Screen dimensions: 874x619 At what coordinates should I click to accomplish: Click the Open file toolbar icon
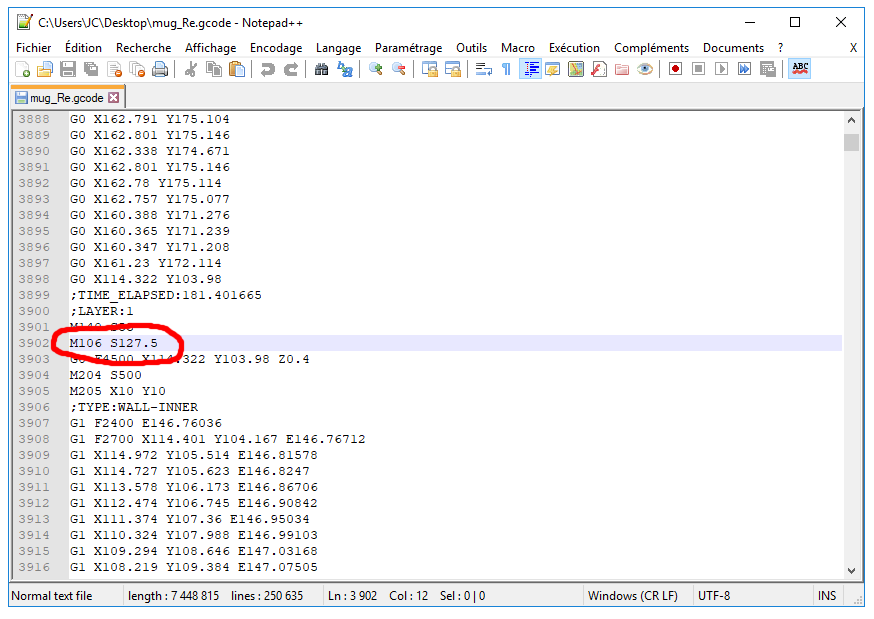45,69
